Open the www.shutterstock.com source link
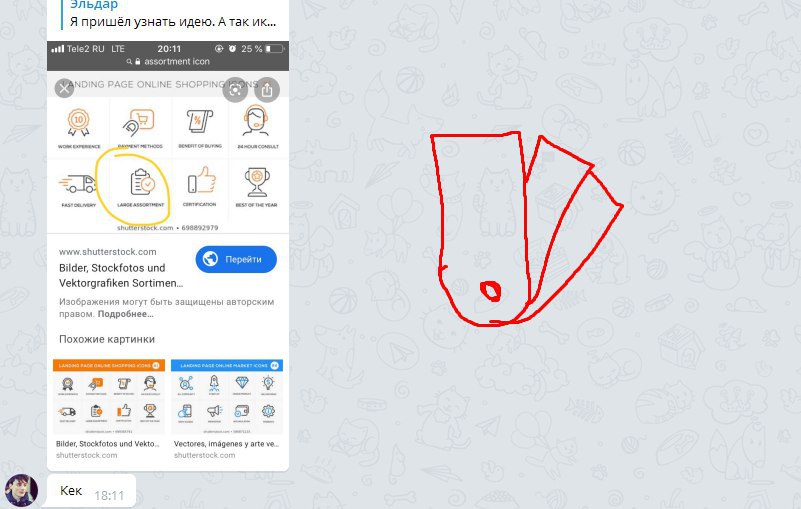The height and width of the screenshot is (509, 801). tap(108, 251)
